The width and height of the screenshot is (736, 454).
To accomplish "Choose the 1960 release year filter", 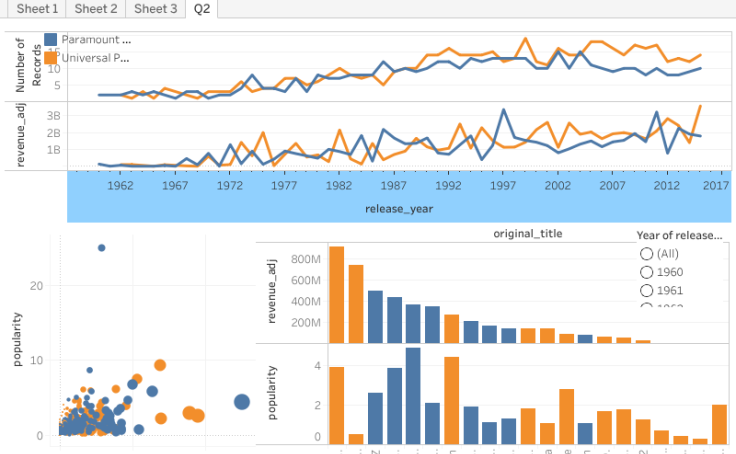I will [x=646, y=272].
